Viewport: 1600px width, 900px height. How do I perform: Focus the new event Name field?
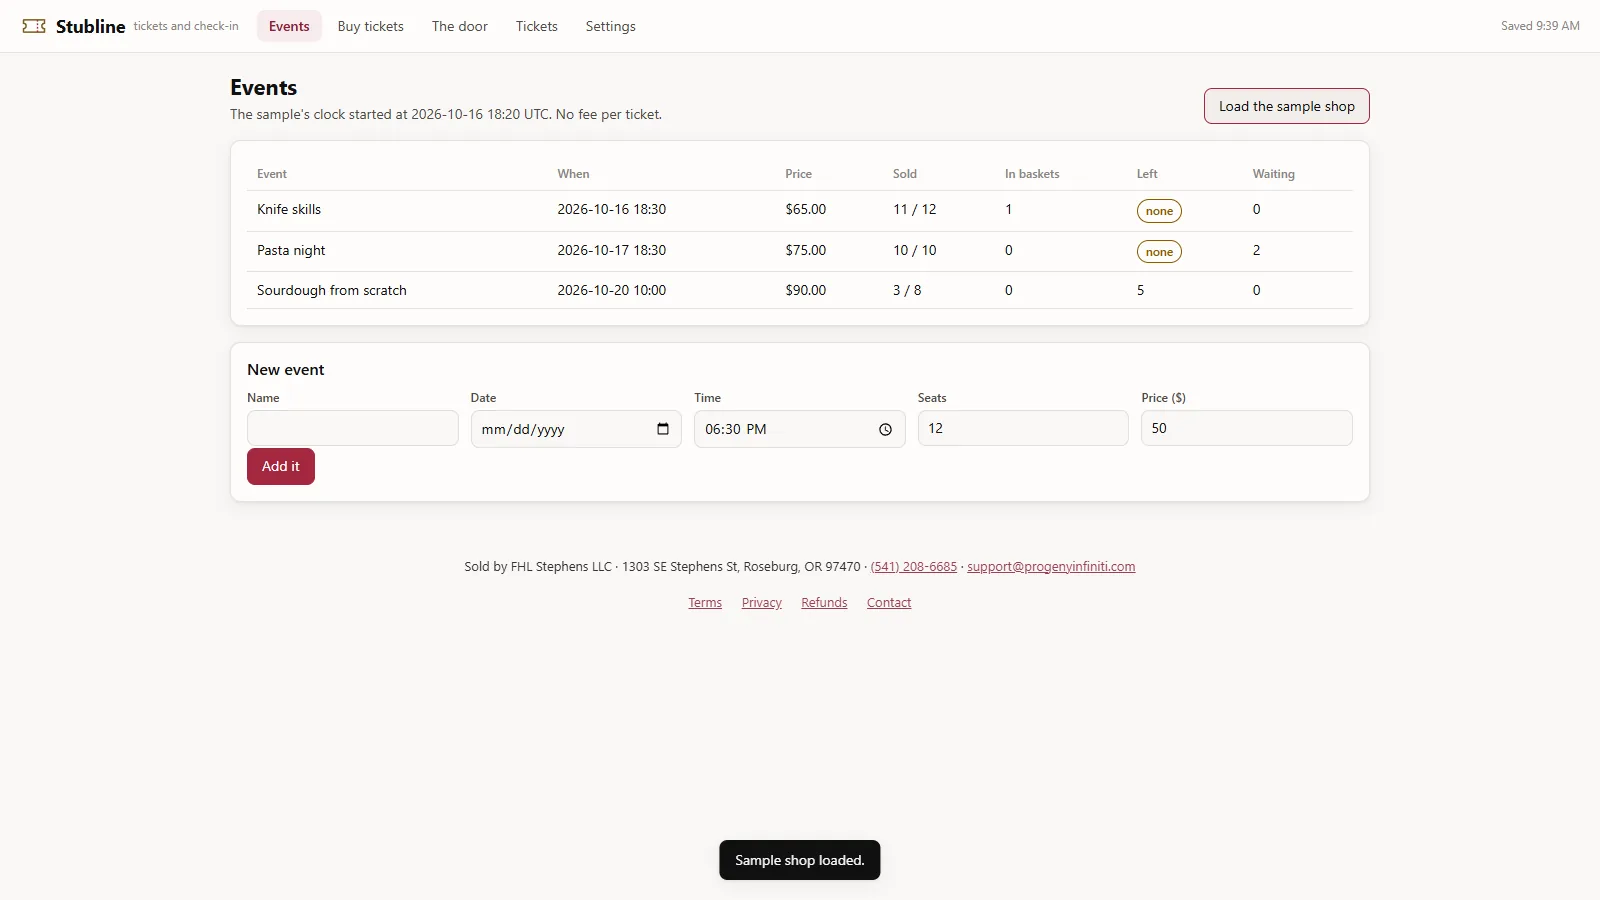[x=353, y=428]
